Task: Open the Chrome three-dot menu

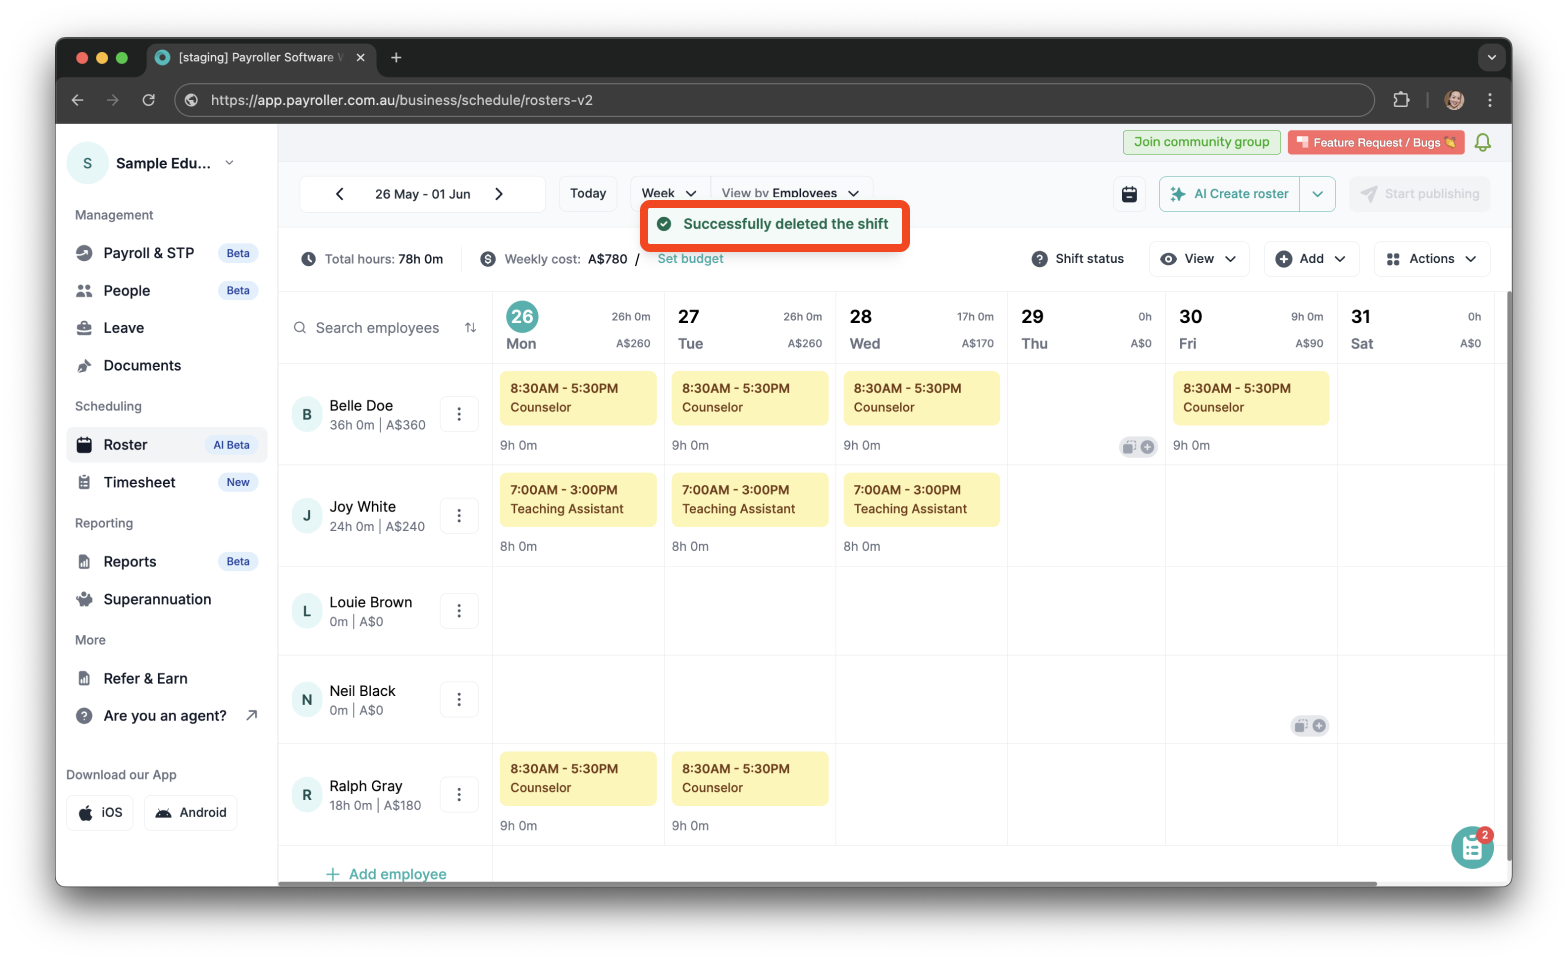Action: [1490, 100]
